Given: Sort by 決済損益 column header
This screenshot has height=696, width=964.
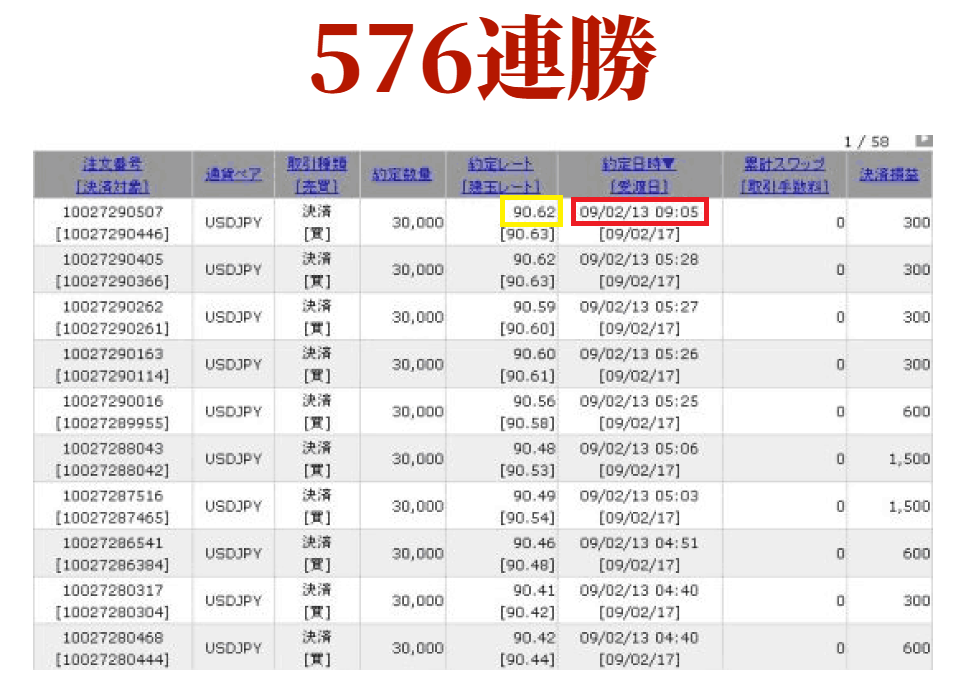Looking at the screenshot, I should click(889, 175).
